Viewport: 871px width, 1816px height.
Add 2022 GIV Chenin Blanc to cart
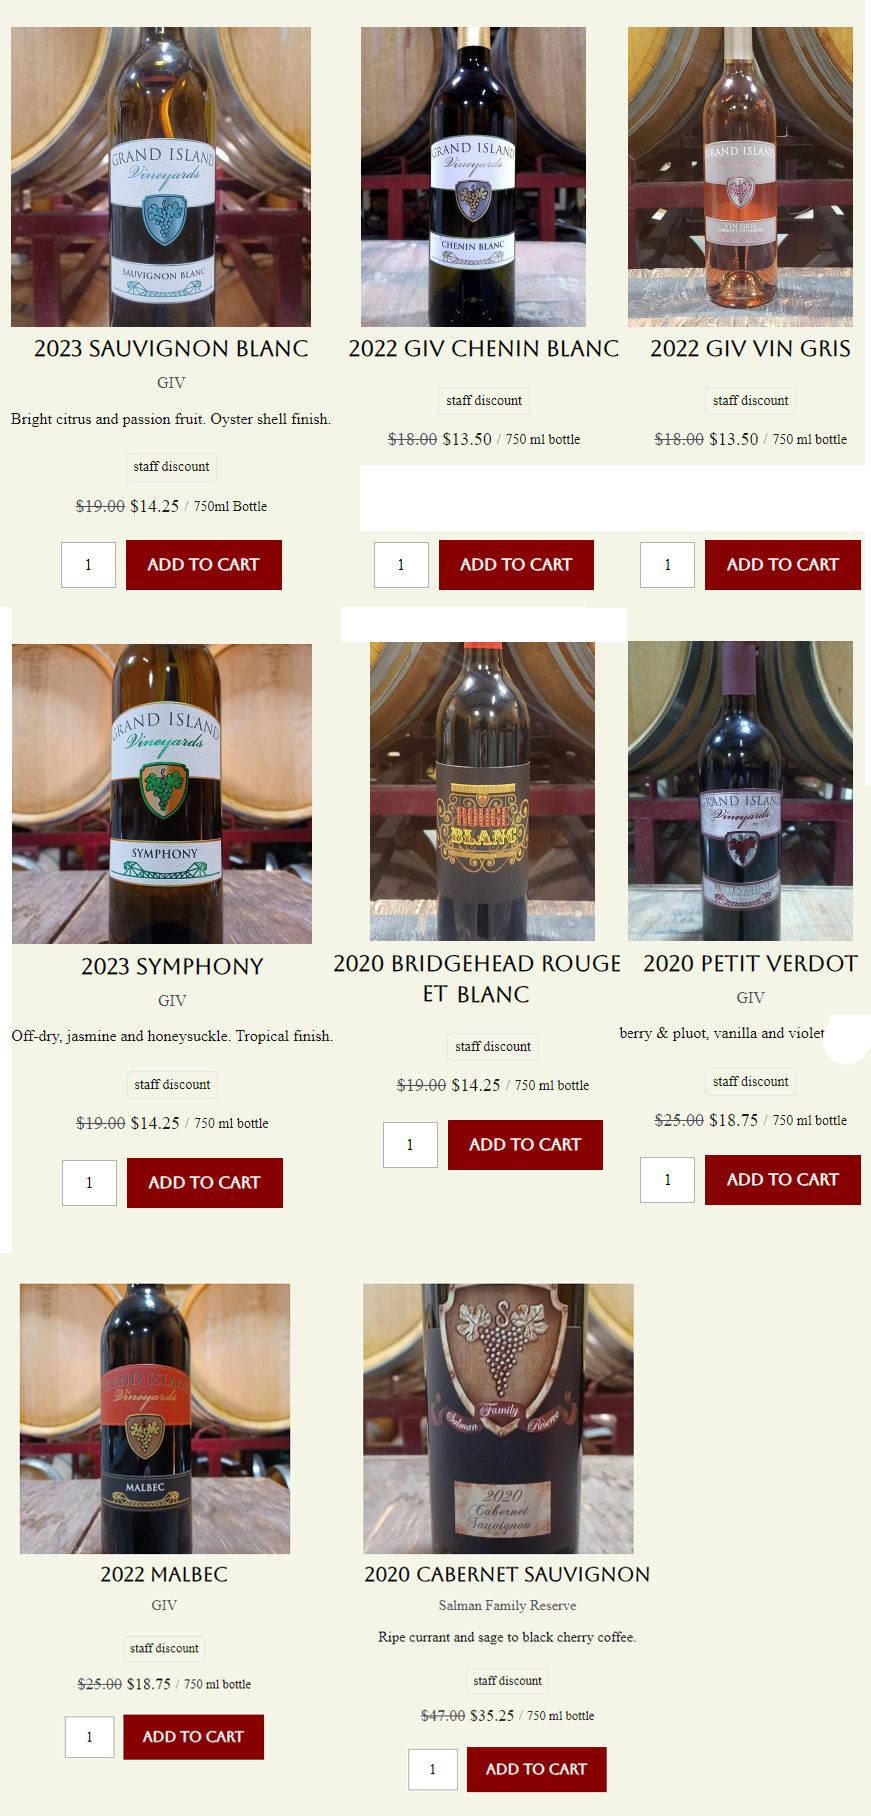tap(516, 565)
